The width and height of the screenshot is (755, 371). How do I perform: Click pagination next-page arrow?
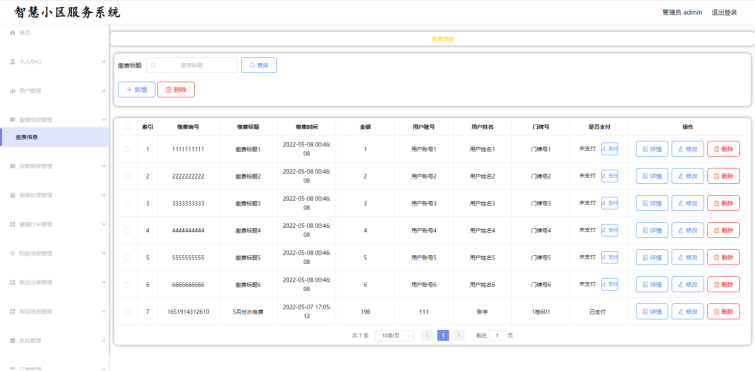pos(459,335)
